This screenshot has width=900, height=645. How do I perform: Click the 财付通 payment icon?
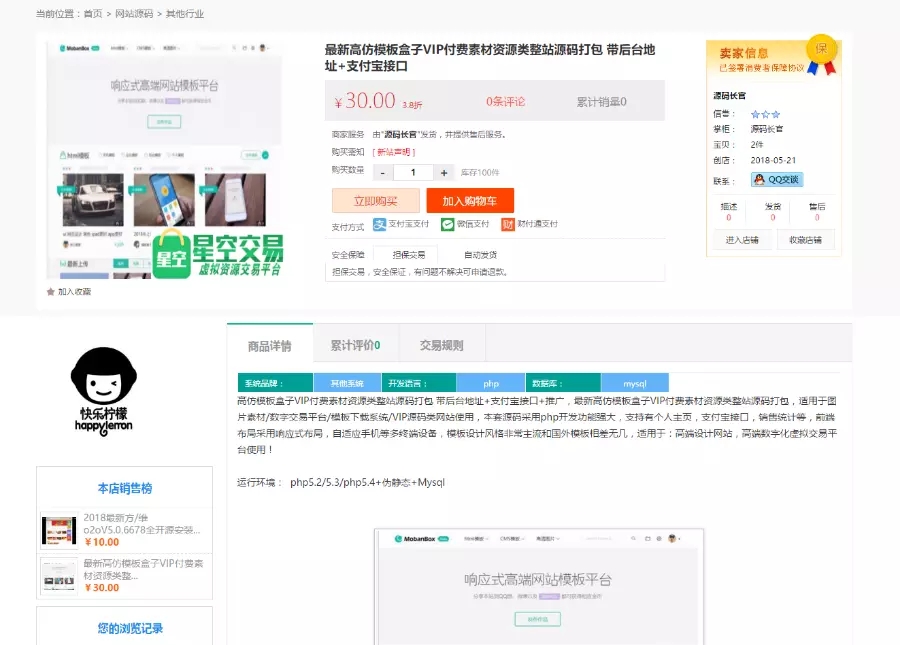click(x=508, y=225)
